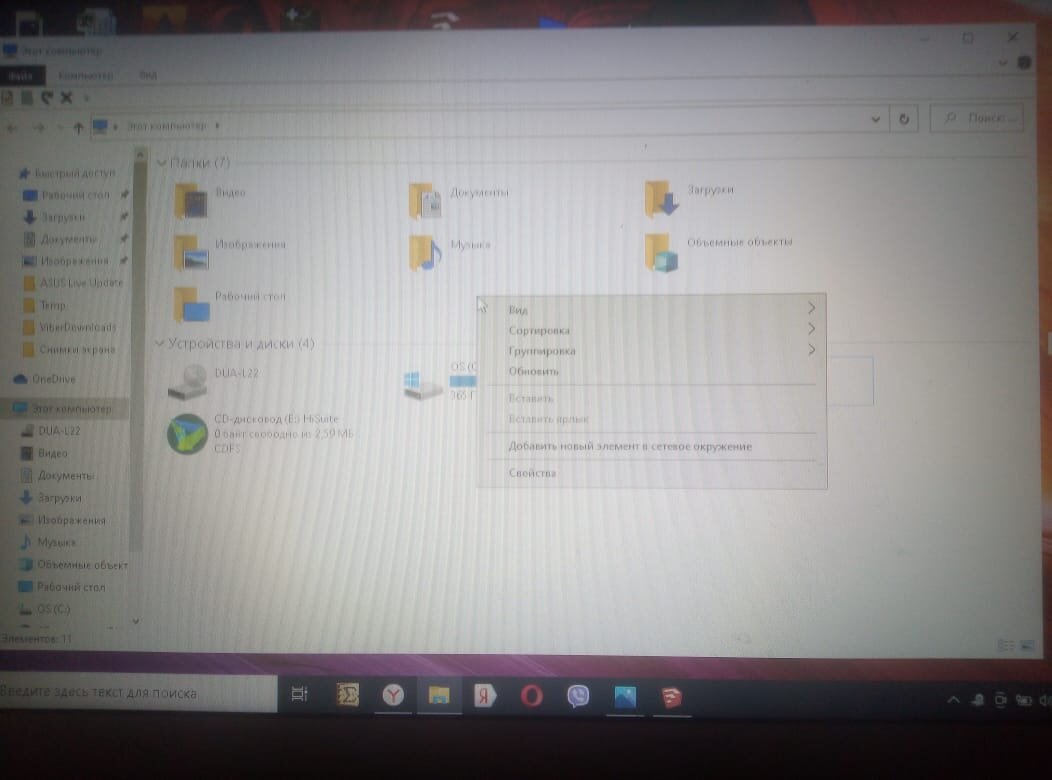Viewport: 1052px width, 780px height.
Task: Launch Yandex Browser from taskbar
Action: 393,695
